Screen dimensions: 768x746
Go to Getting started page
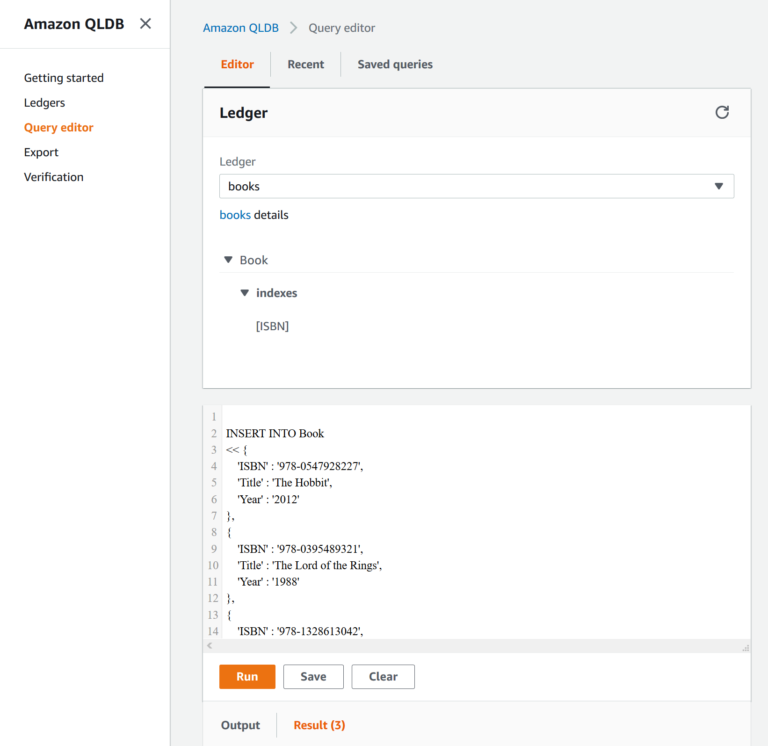click(64, 78)
